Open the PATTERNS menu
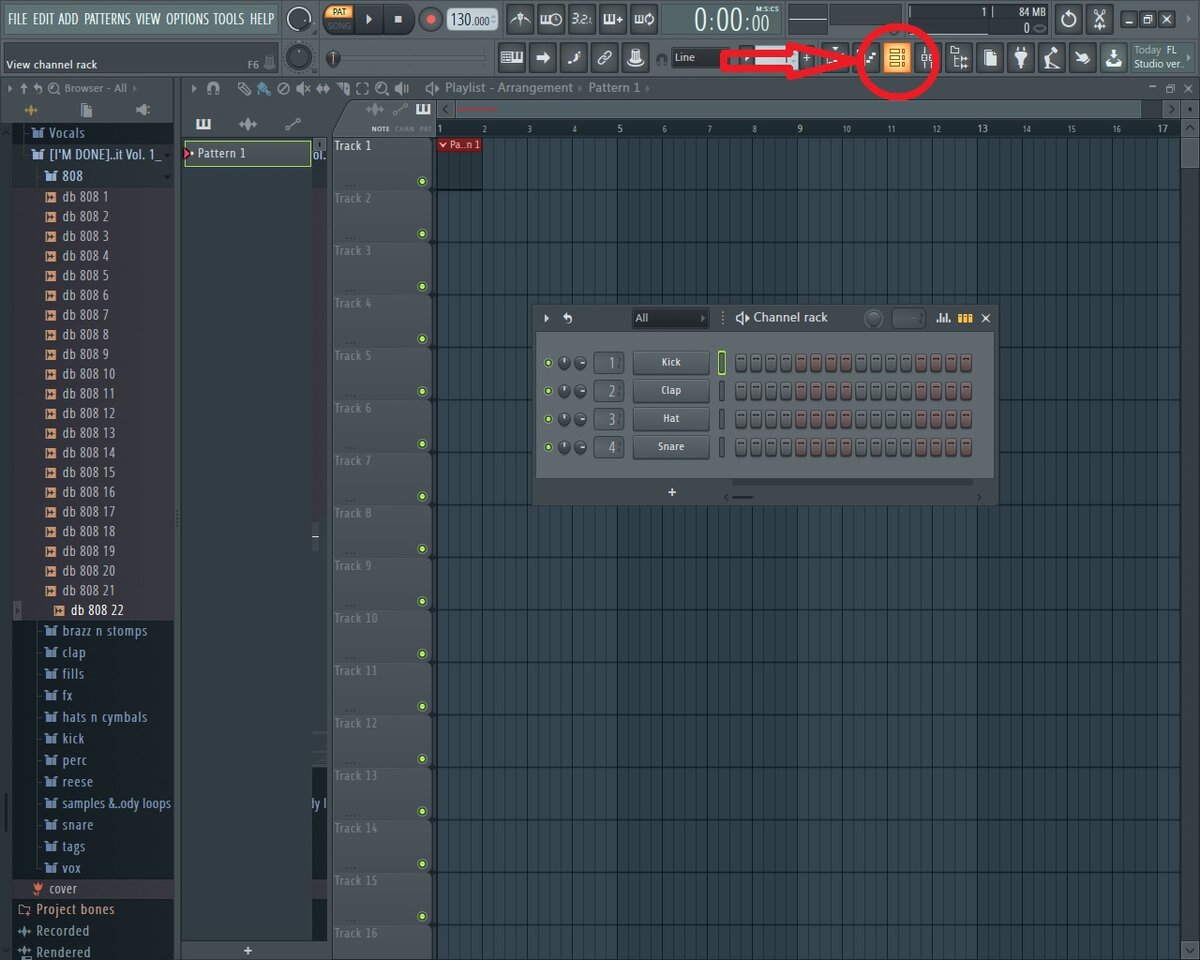Screen dimensions: 1200x960 [x=106, y=19]
